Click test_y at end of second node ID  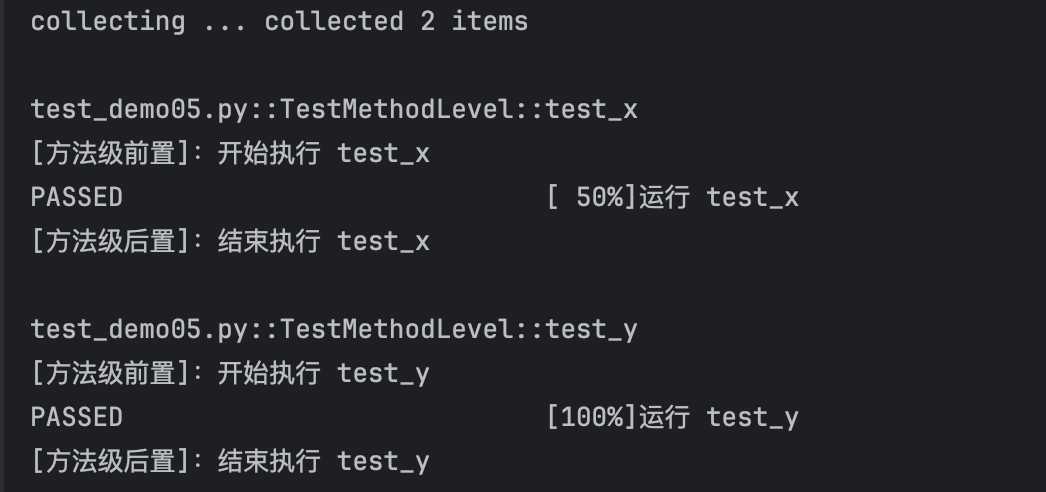coord(591,329)
